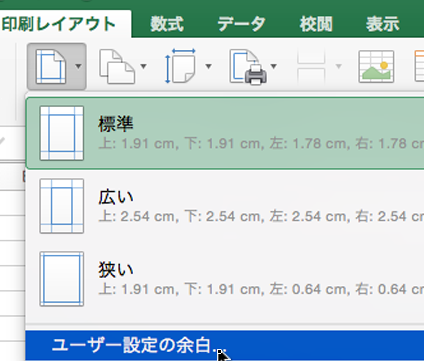
Task: Expand the Page Size dropdown arrow
Action: (209, 66)
